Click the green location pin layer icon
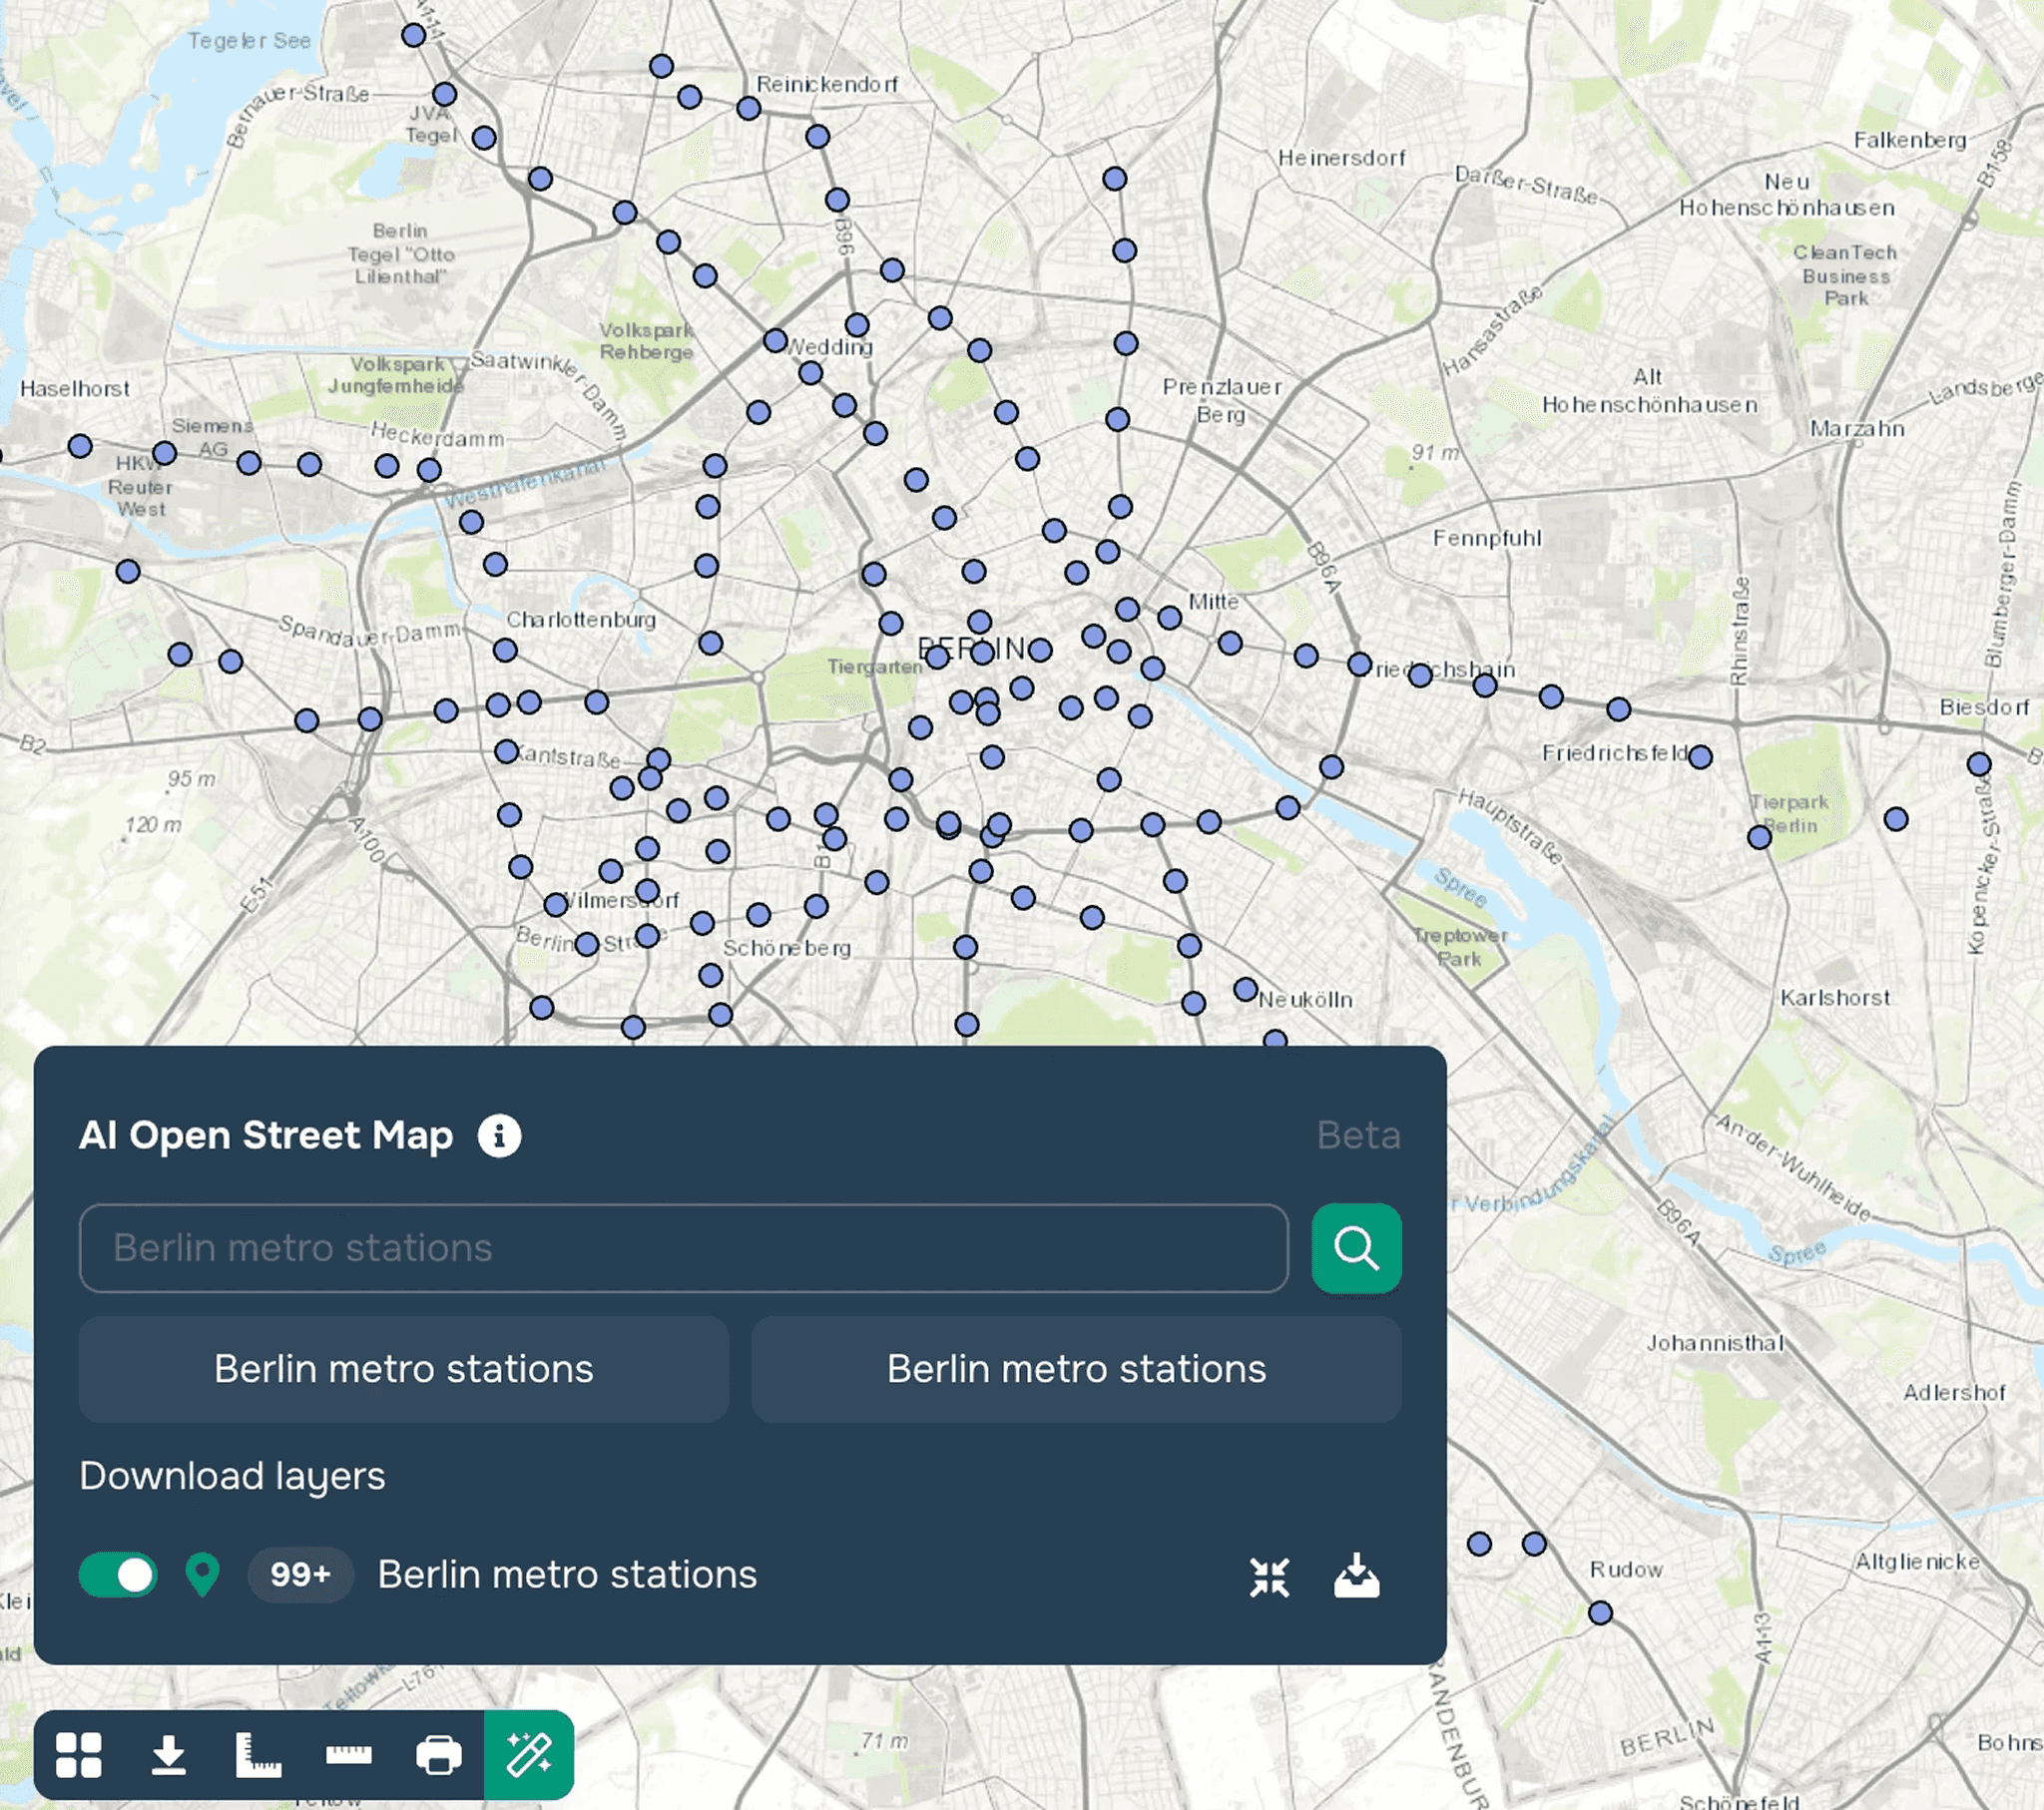The width and height of the screenshot is (2044, 1810). click(x=202, y=1575)
